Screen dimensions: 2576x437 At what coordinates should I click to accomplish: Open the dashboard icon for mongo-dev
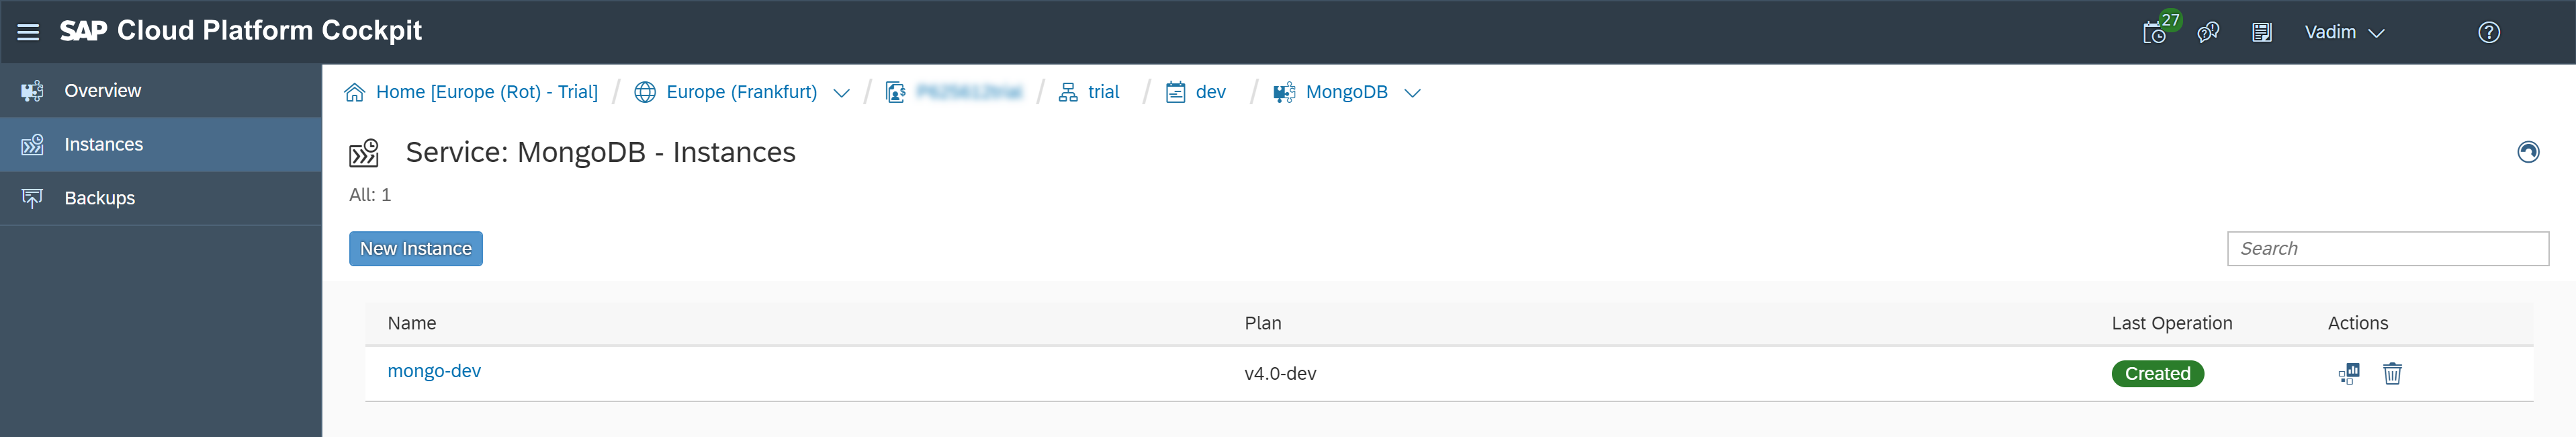pyautogui.click(x=2348, y=374)
